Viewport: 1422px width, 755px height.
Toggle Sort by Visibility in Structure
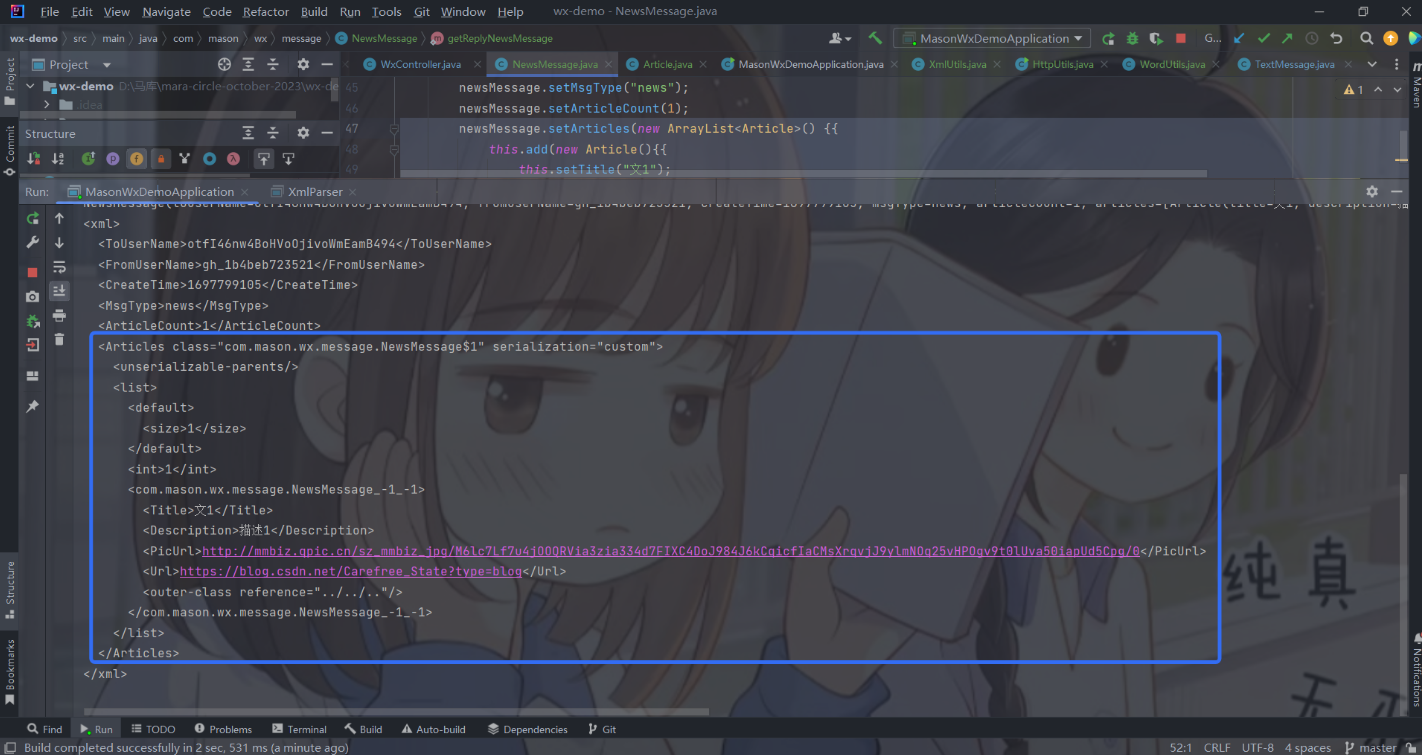click(34, 158)
